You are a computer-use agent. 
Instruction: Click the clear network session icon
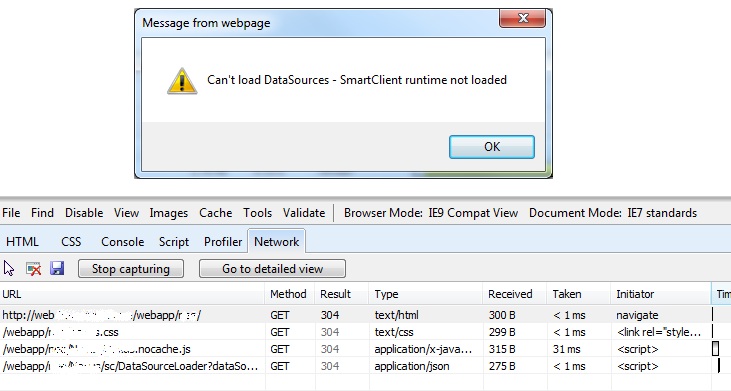pos(33,268)
